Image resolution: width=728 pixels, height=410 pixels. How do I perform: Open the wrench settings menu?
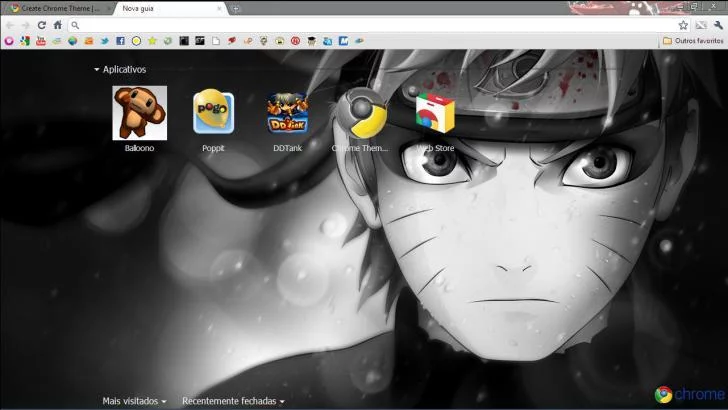coord(718,25)
